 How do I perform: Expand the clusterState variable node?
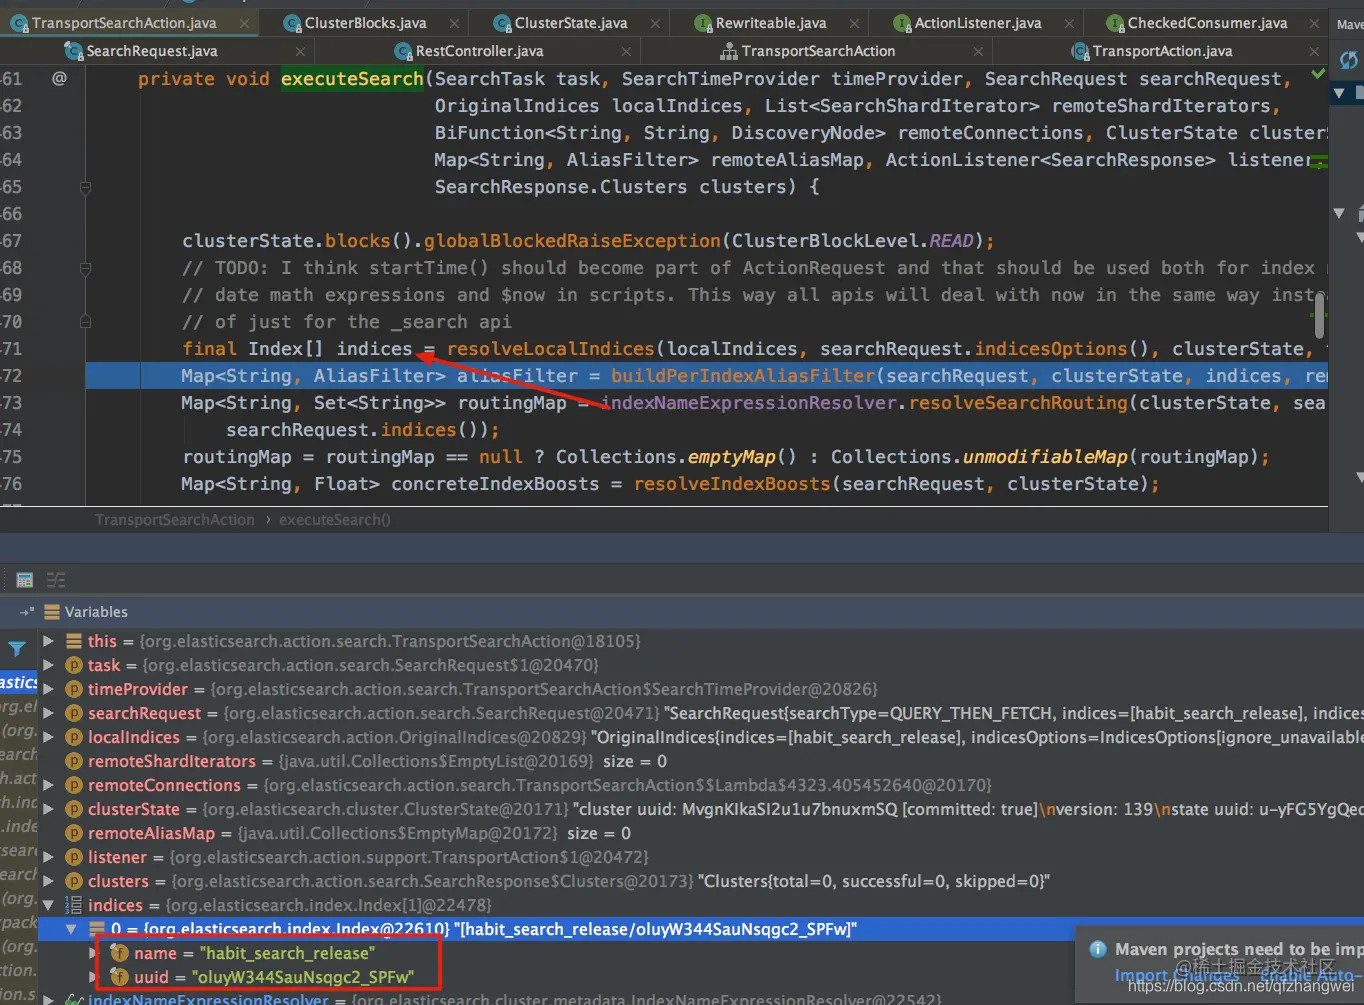(48, 809)
